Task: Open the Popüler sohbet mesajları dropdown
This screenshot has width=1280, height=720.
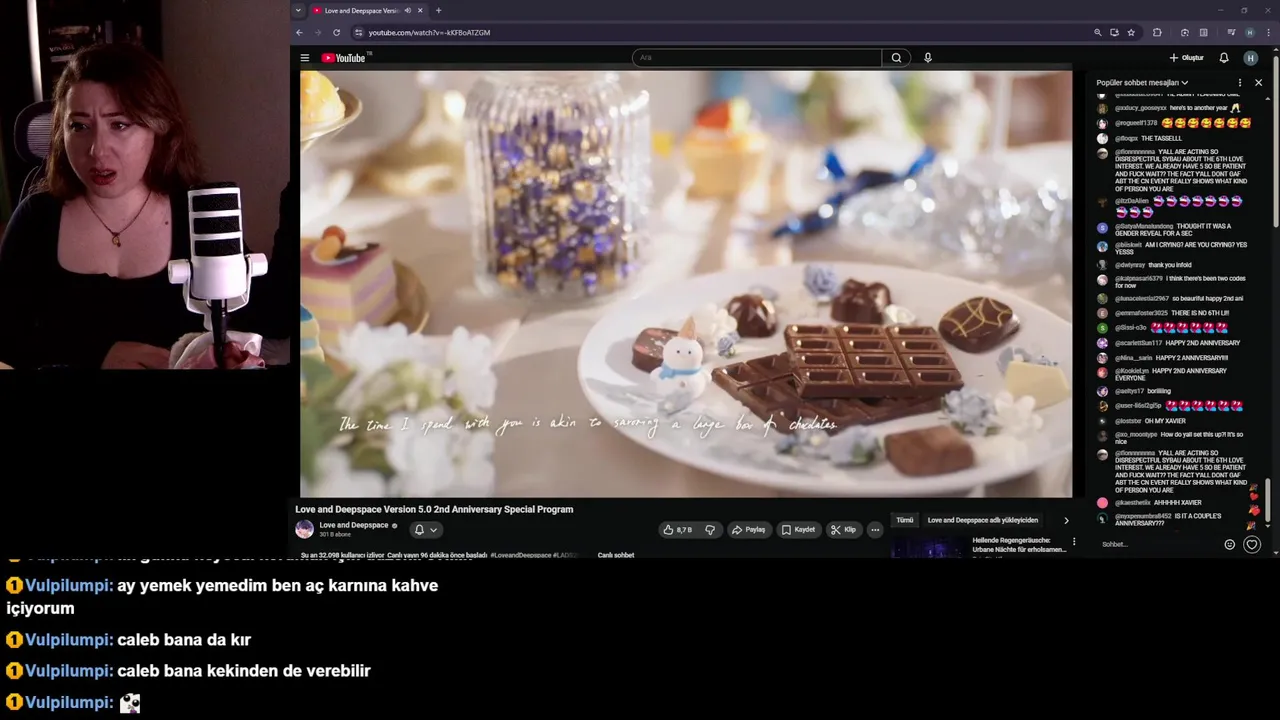Action: pyautogui.click(x=1142, y=83)
